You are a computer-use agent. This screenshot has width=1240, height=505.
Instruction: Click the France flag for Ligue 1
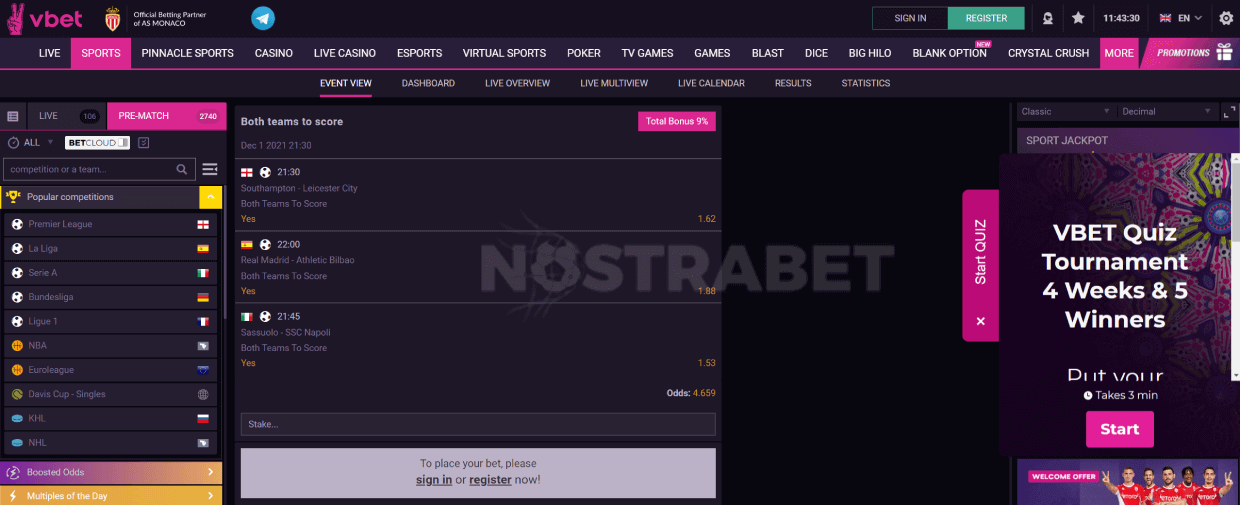tap(203, 321)
